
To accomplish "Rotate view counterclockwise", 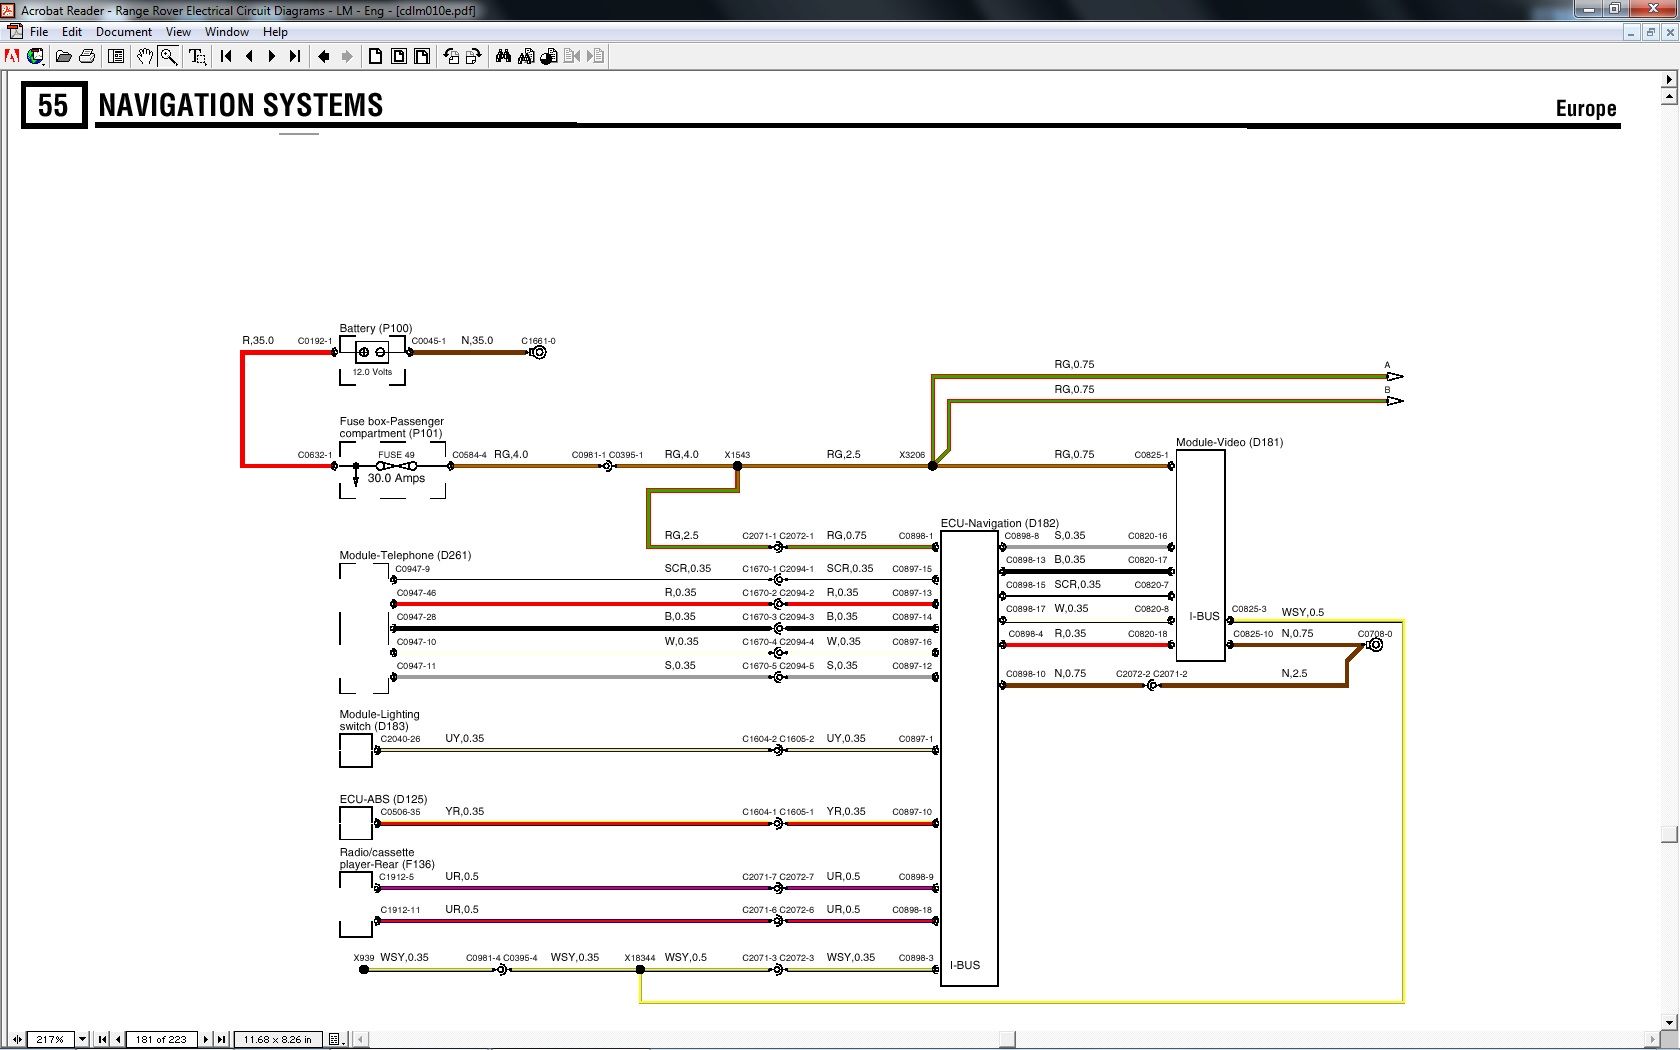I will click(x=452, y=56).
